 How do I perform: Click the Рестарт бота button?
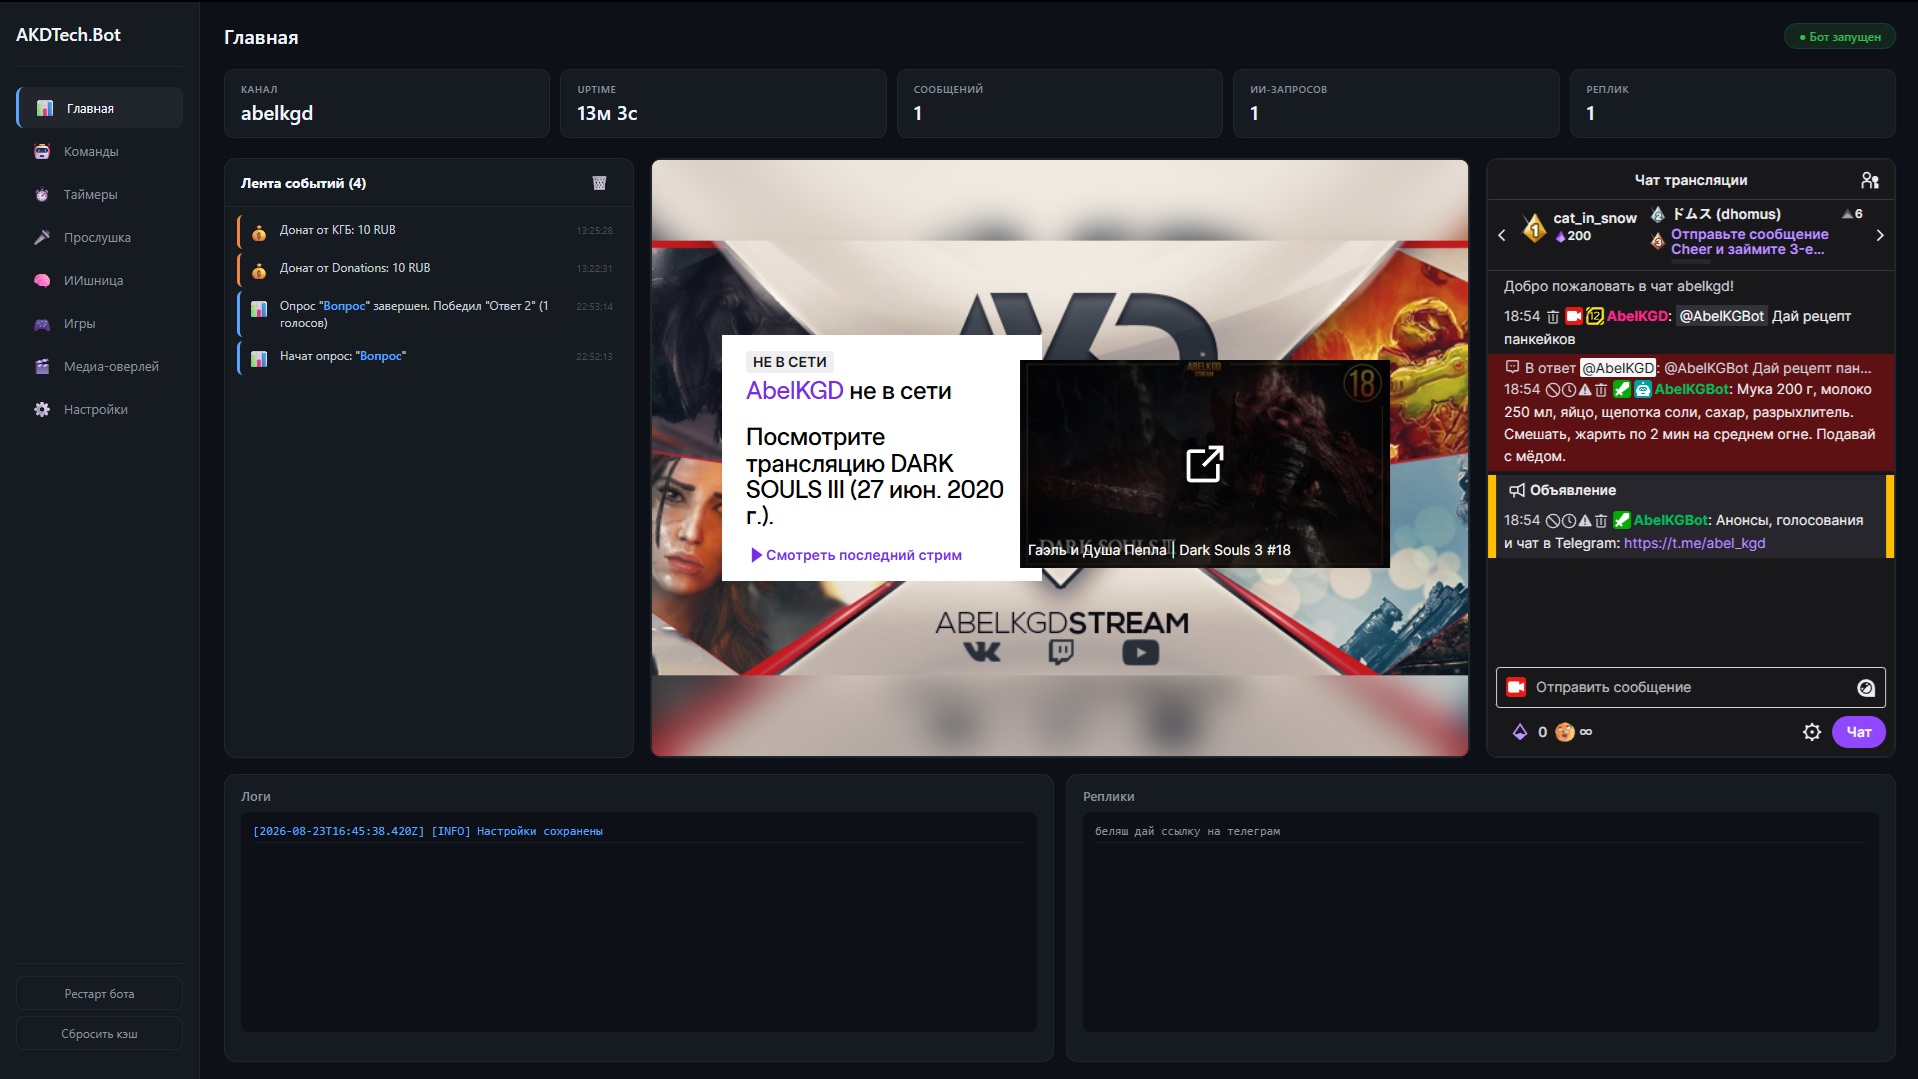point(99,993)
